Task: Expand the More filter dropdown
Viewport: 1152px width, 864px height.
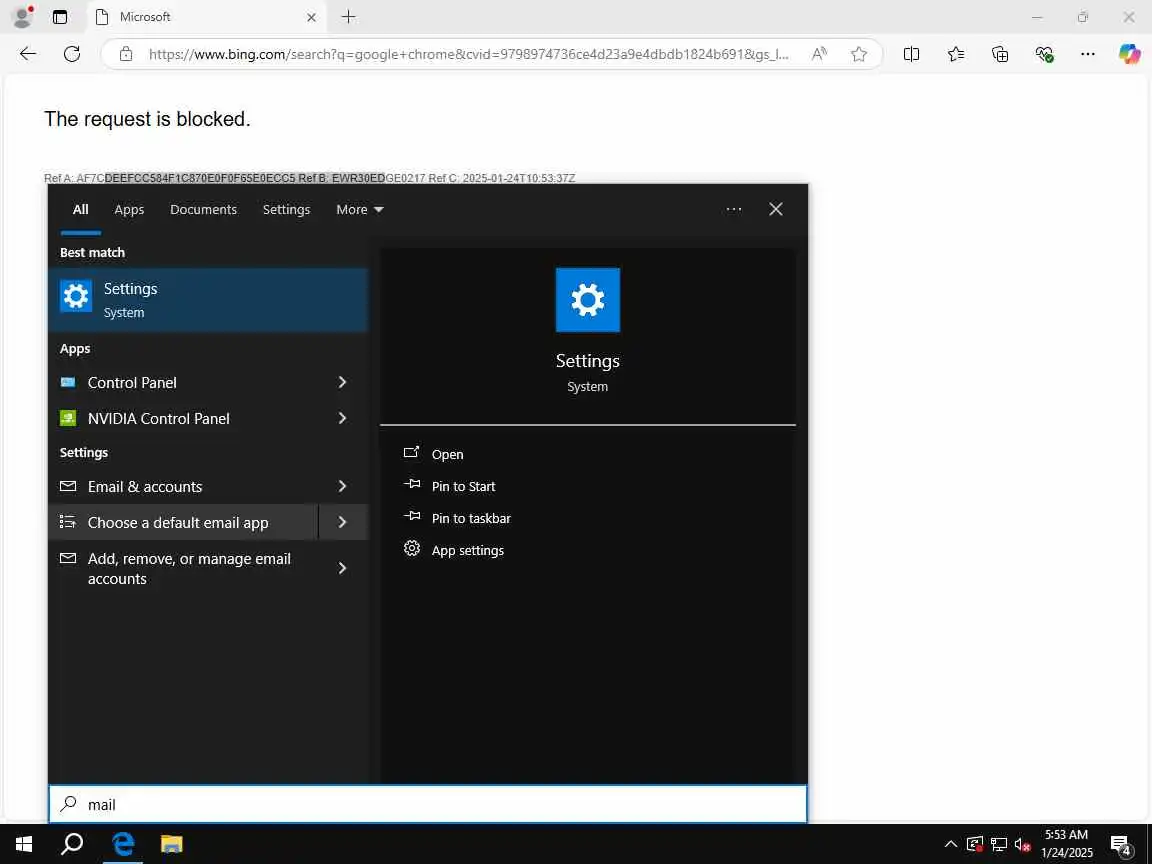Action: 359,209
